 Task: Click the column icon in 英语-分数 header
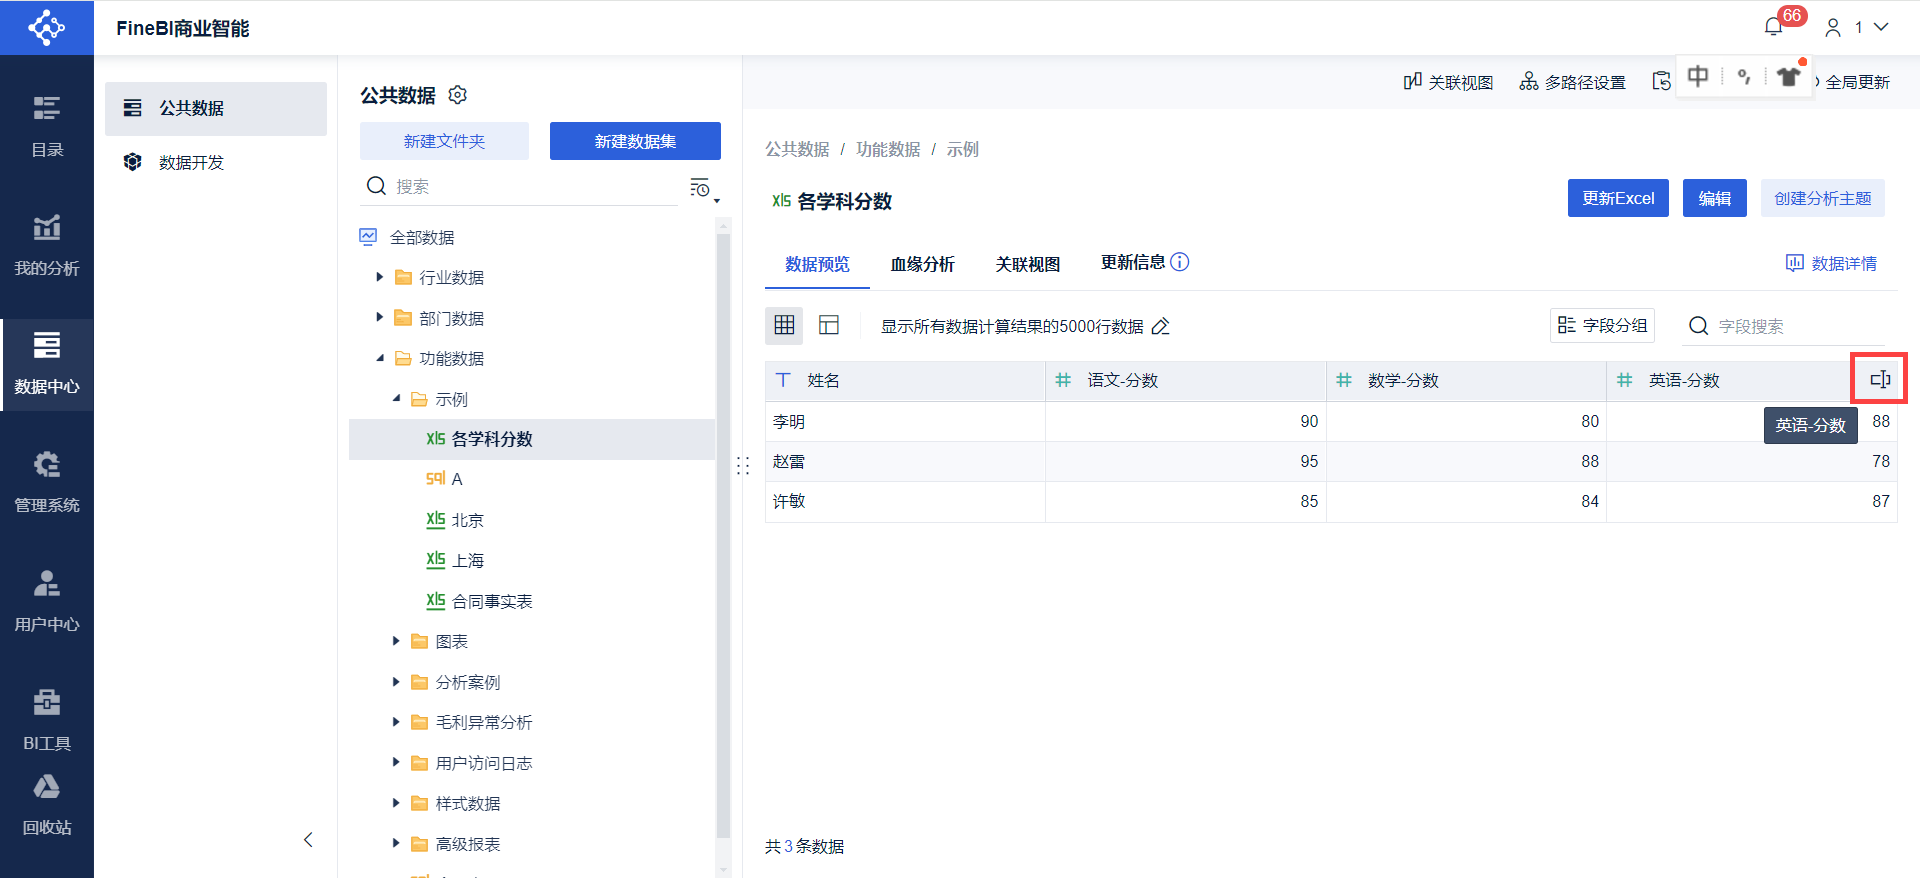click(x=1879, y=379)
